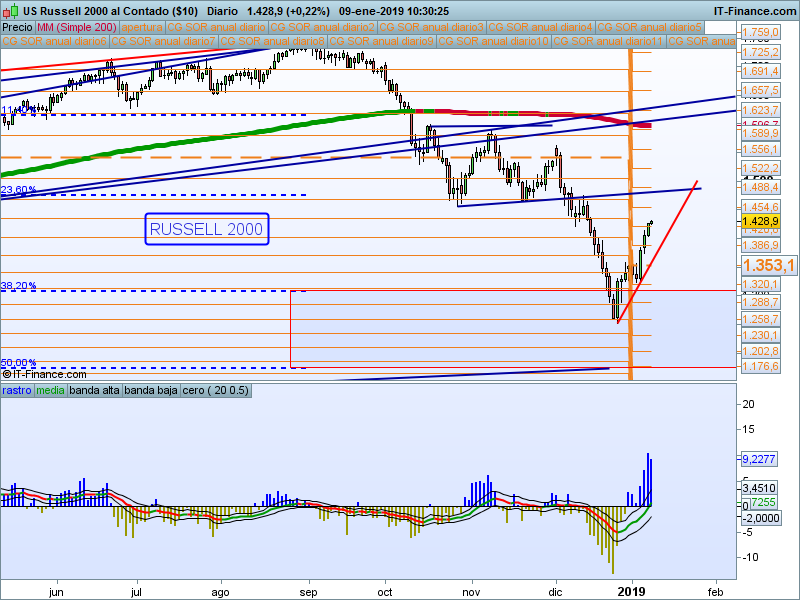This screenshot has width=800, height=600.
Task: Click the 1.488,4 price level label
Action: click(760, 187)
